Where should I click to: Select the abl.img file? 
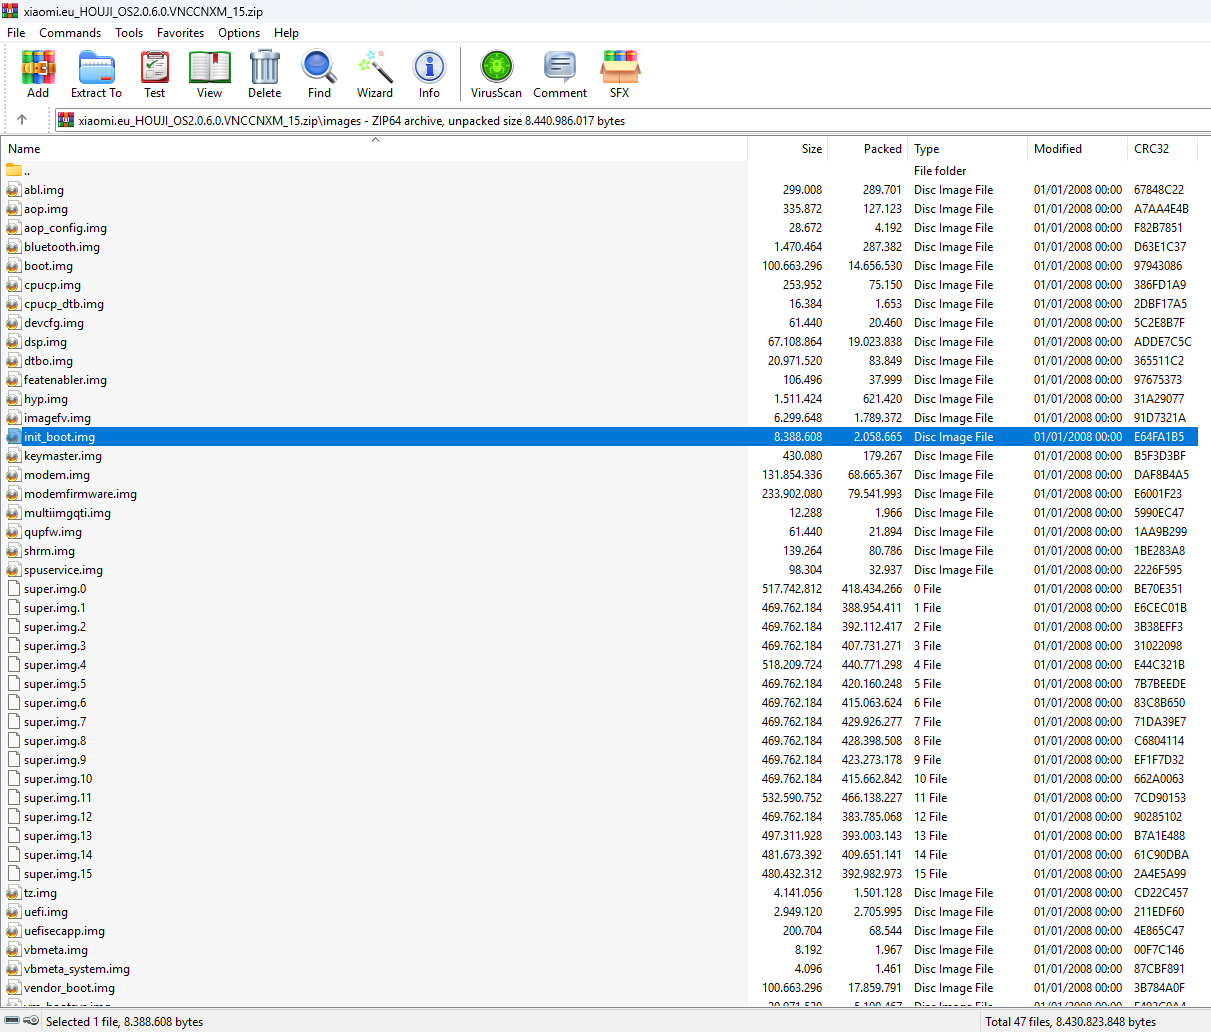click(44, 190)
